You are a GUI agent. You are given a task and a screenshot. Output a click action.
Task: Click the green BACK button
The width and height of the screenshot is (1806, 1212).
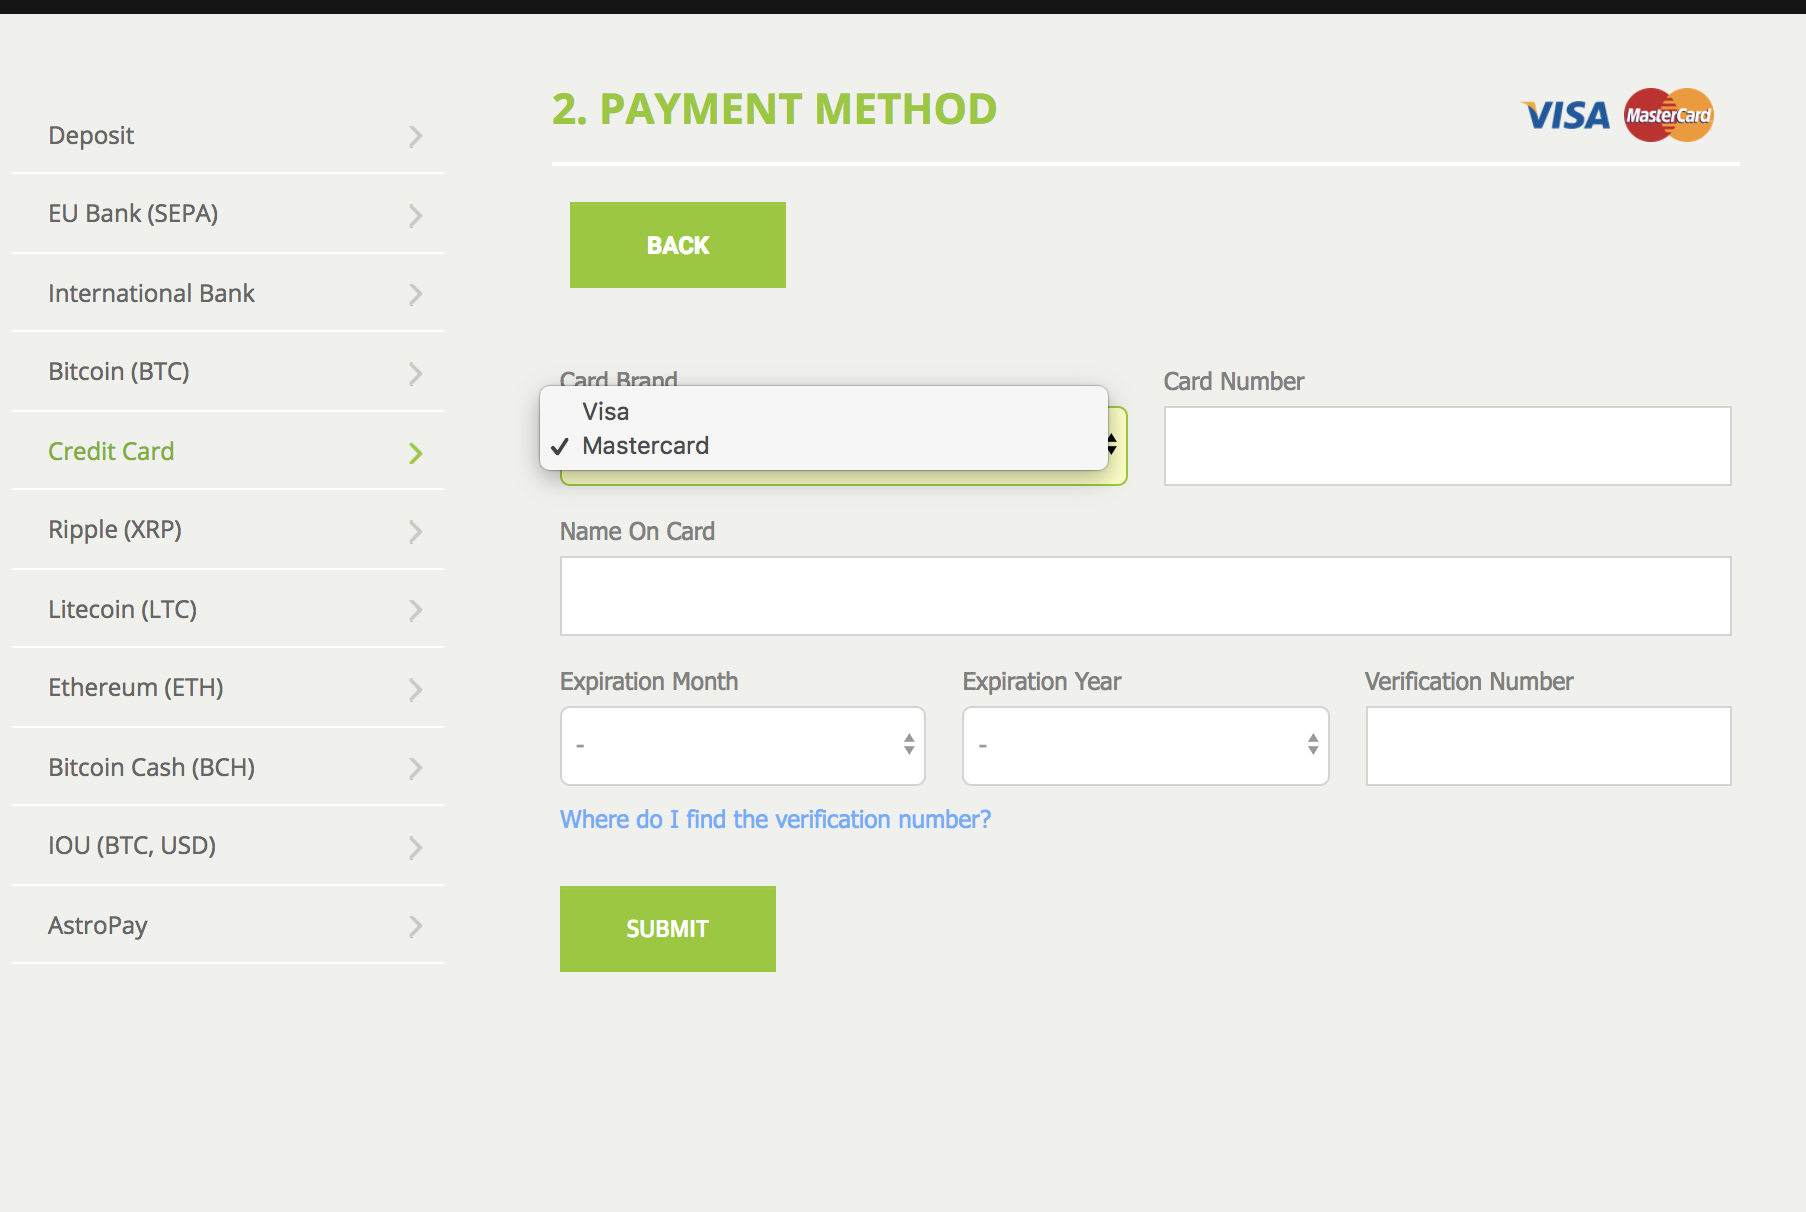click(678, 245)
